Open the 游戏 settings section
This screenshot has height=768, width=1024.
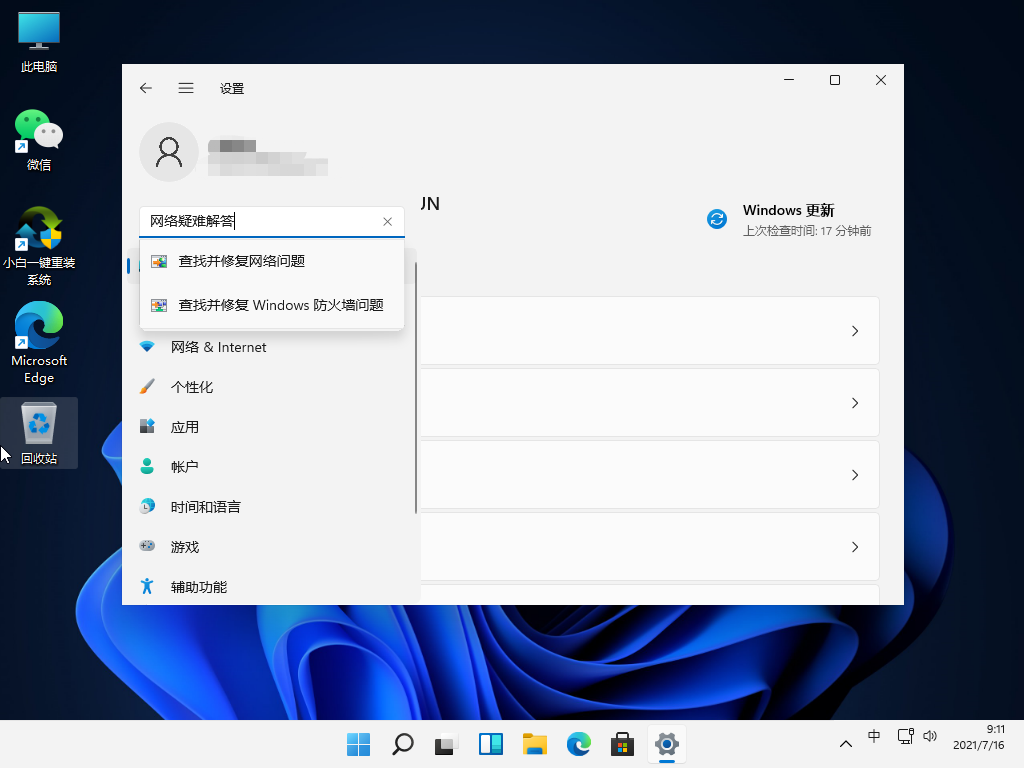coord(184,547)
